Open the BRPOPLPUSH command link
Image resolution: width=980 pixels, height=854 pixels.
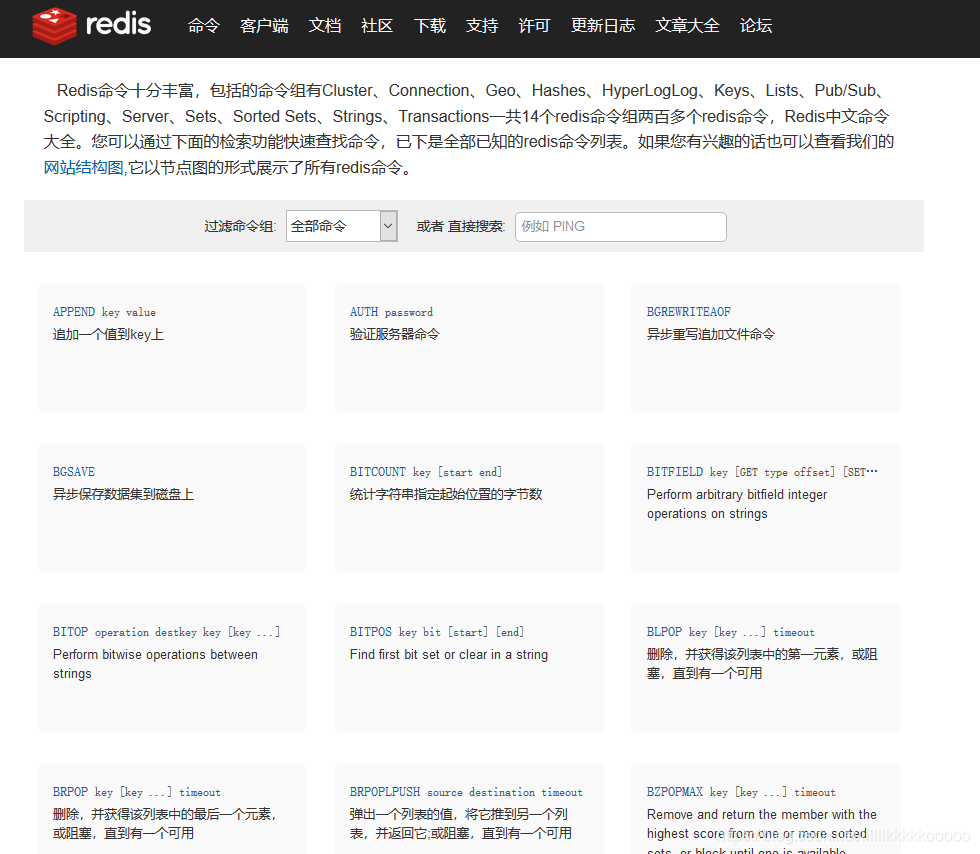[x=385, y=792]
